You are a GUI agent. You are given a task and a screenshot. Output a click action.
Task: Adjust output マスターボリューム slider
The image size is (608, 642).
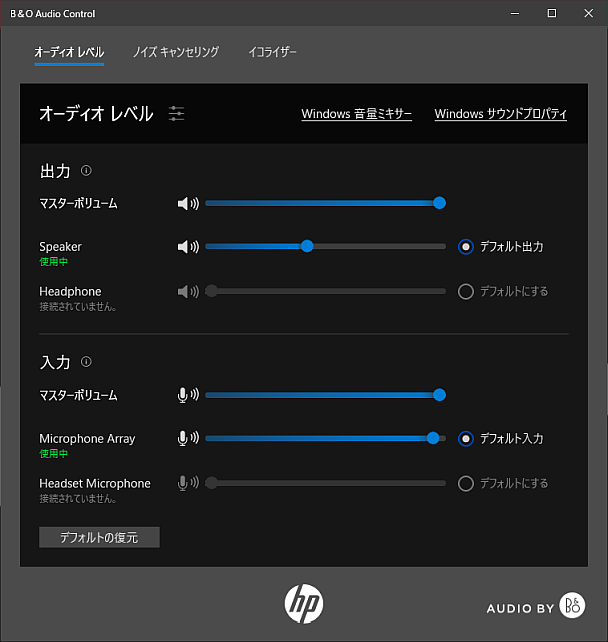(x=325, y=203)
